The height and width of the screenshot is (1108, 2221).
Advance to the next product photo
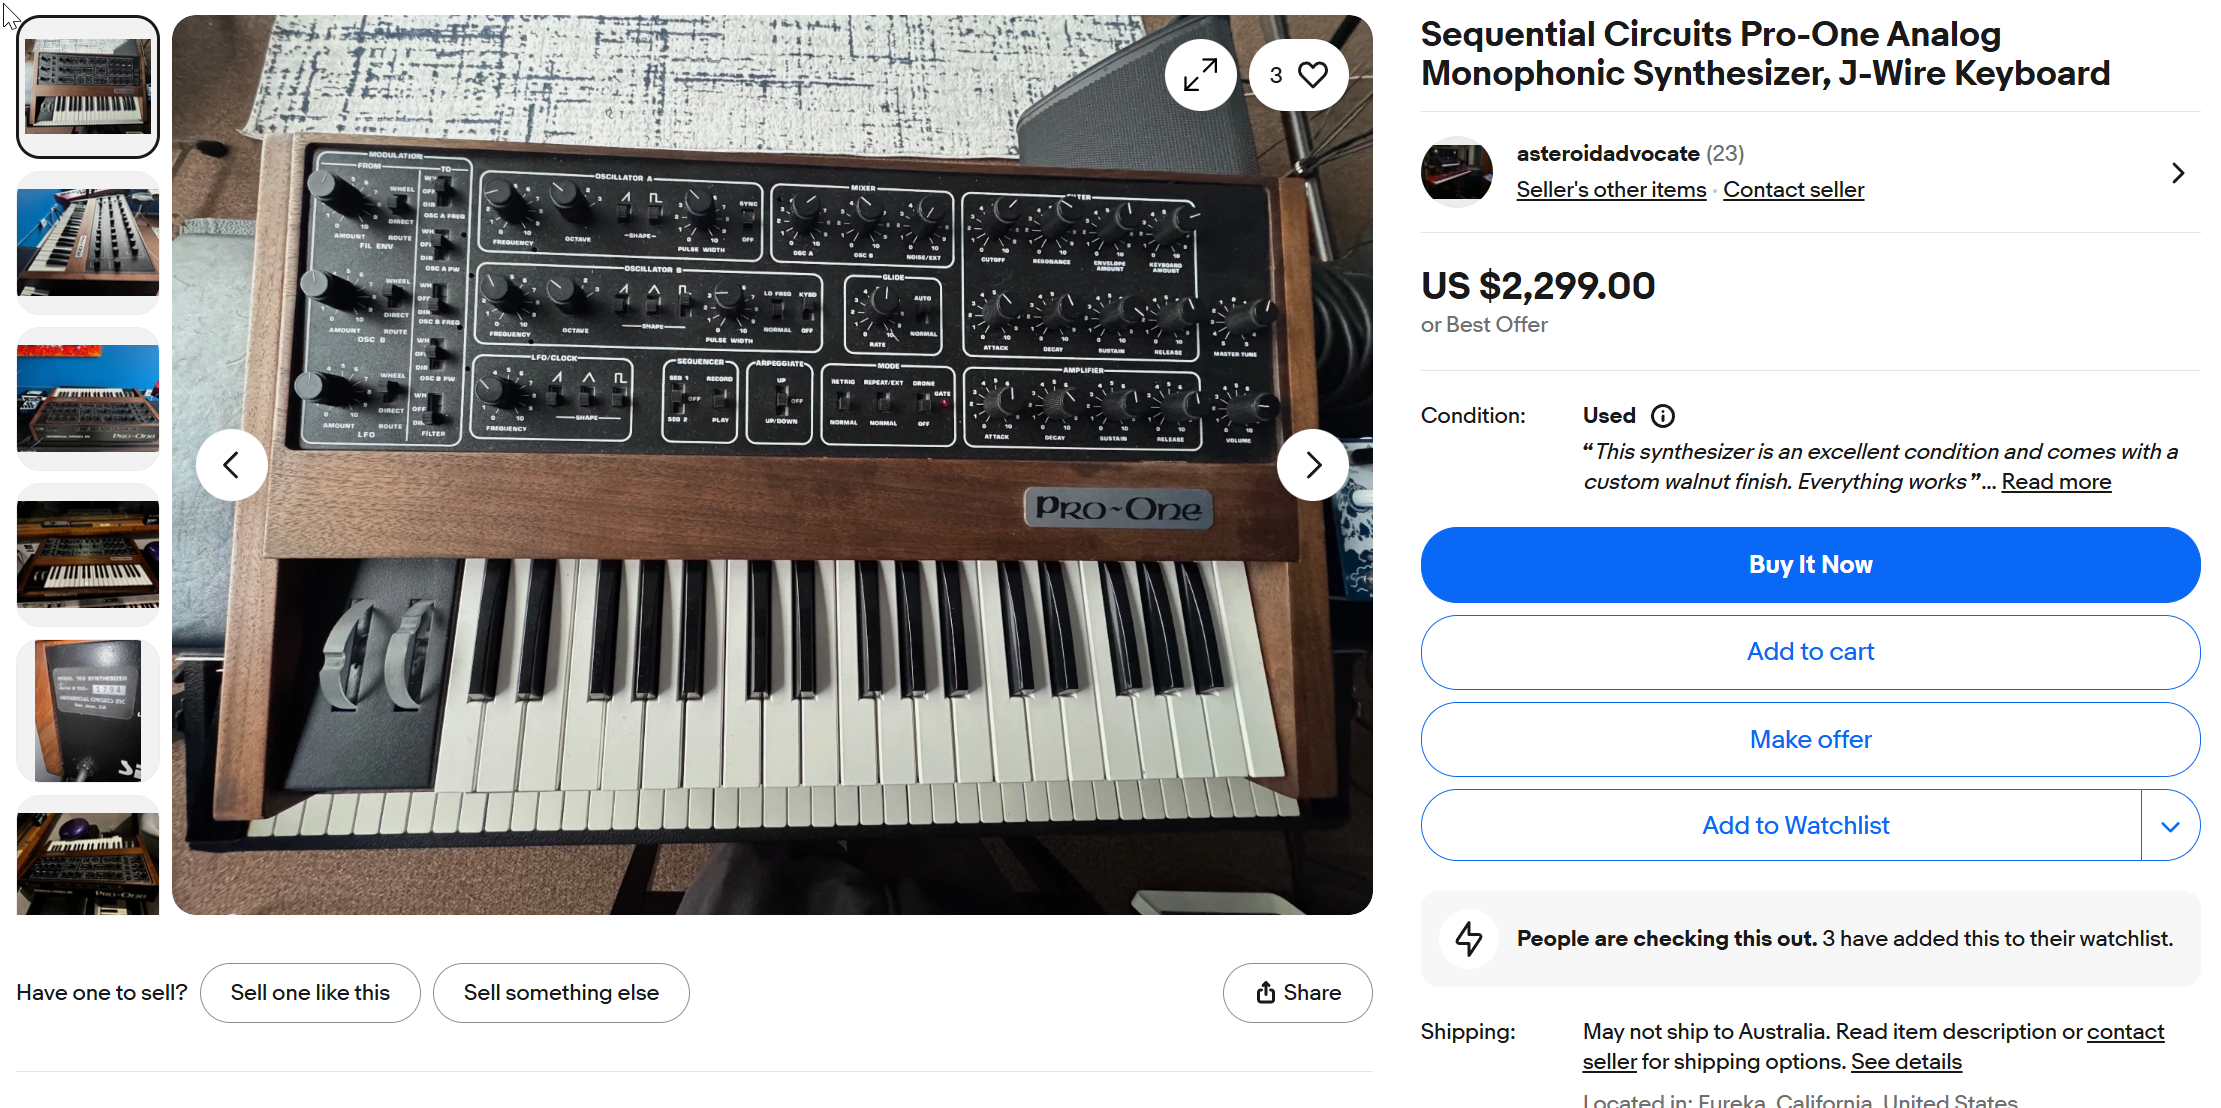click(x=1313, y=465)
